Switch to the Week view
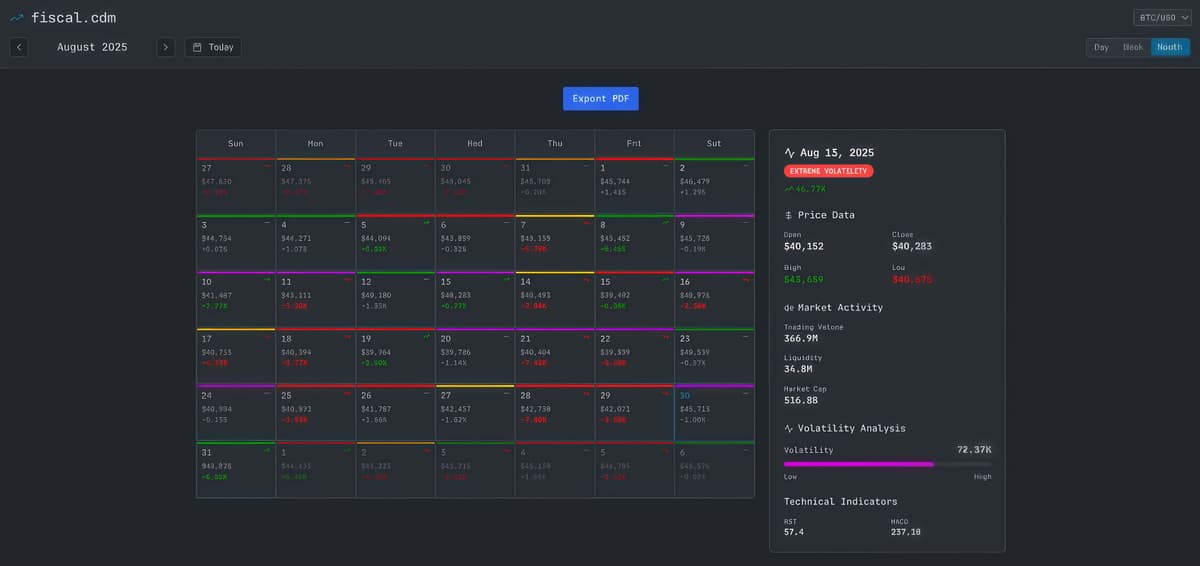This screenshot has width=1200, height=566. point(1132,47)
